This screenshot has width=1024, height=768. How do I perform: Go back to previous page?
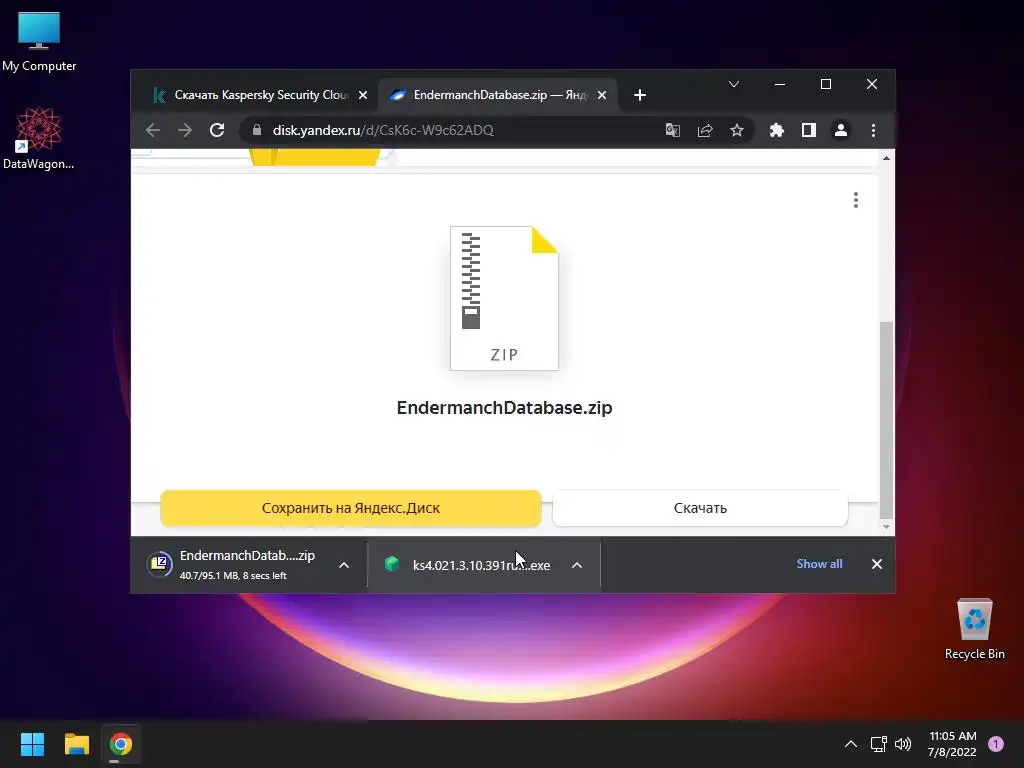pyautogui.click(x=153, y=131)
